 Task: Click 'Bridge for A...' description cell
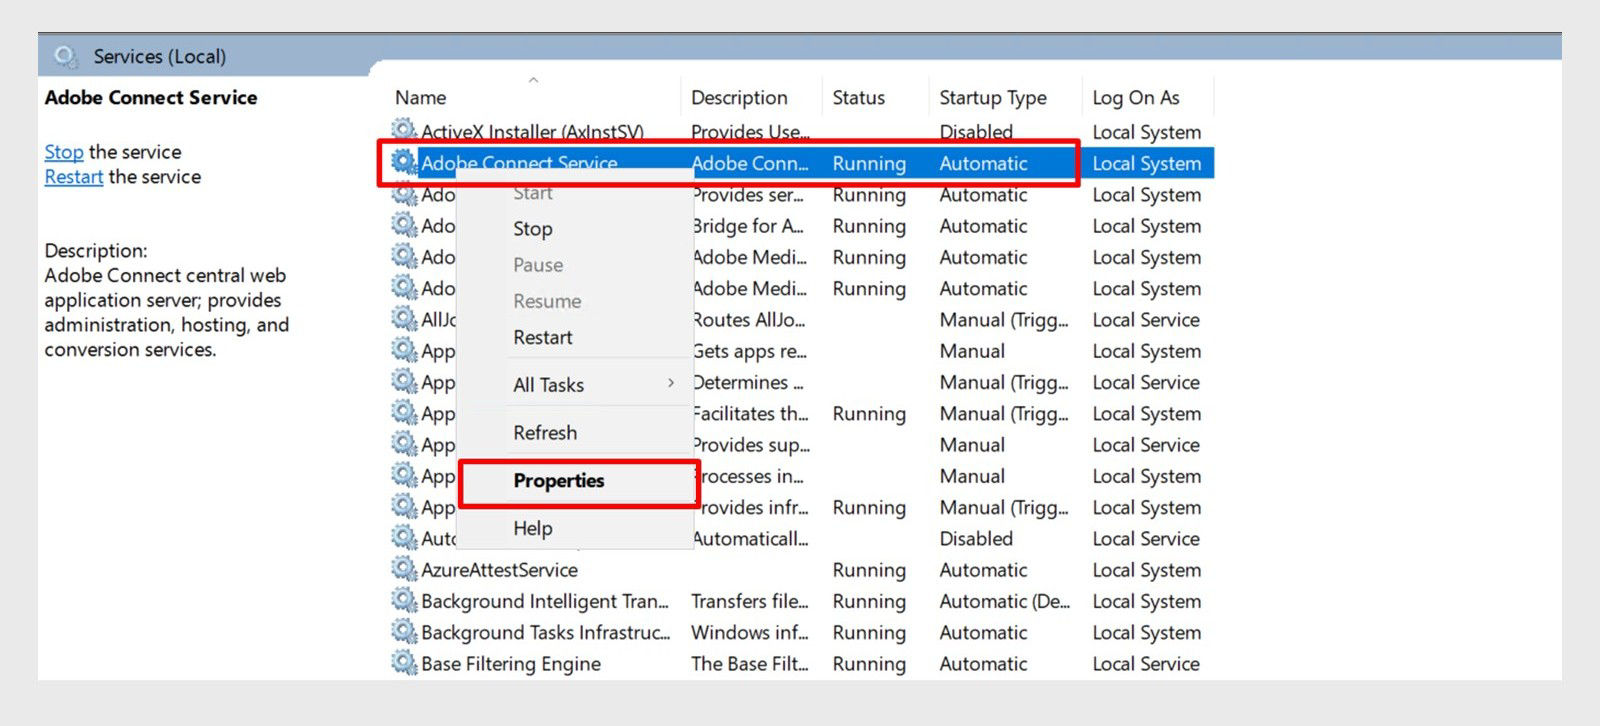[x=749, y=226]
